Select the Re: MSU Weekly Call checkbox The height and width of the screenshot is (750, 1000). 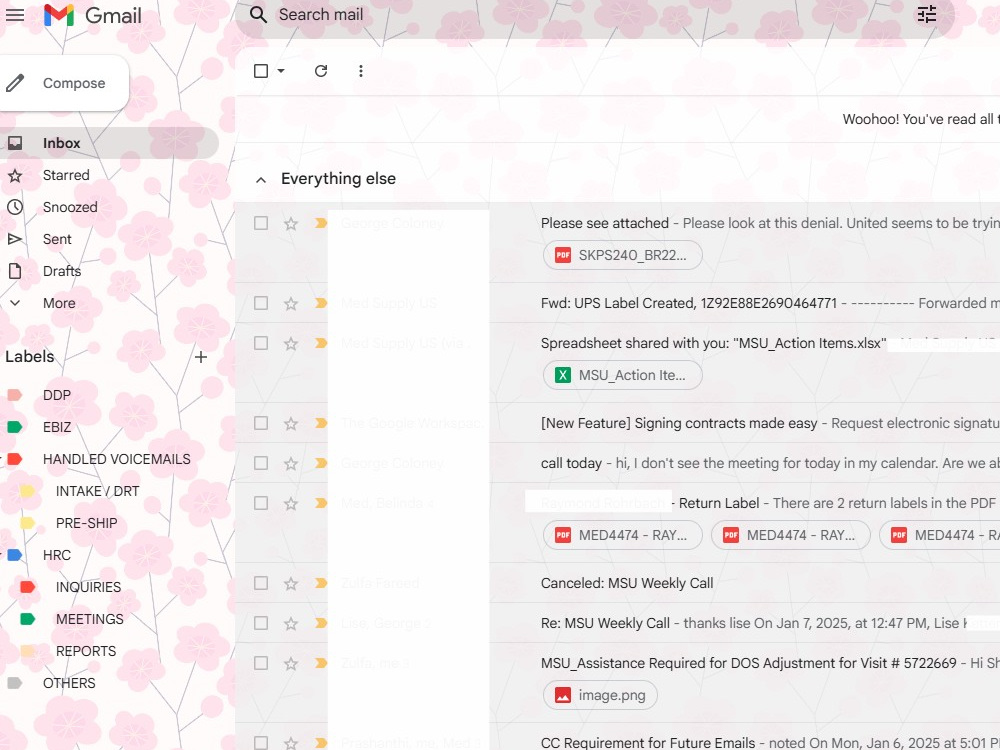[261, 623]
